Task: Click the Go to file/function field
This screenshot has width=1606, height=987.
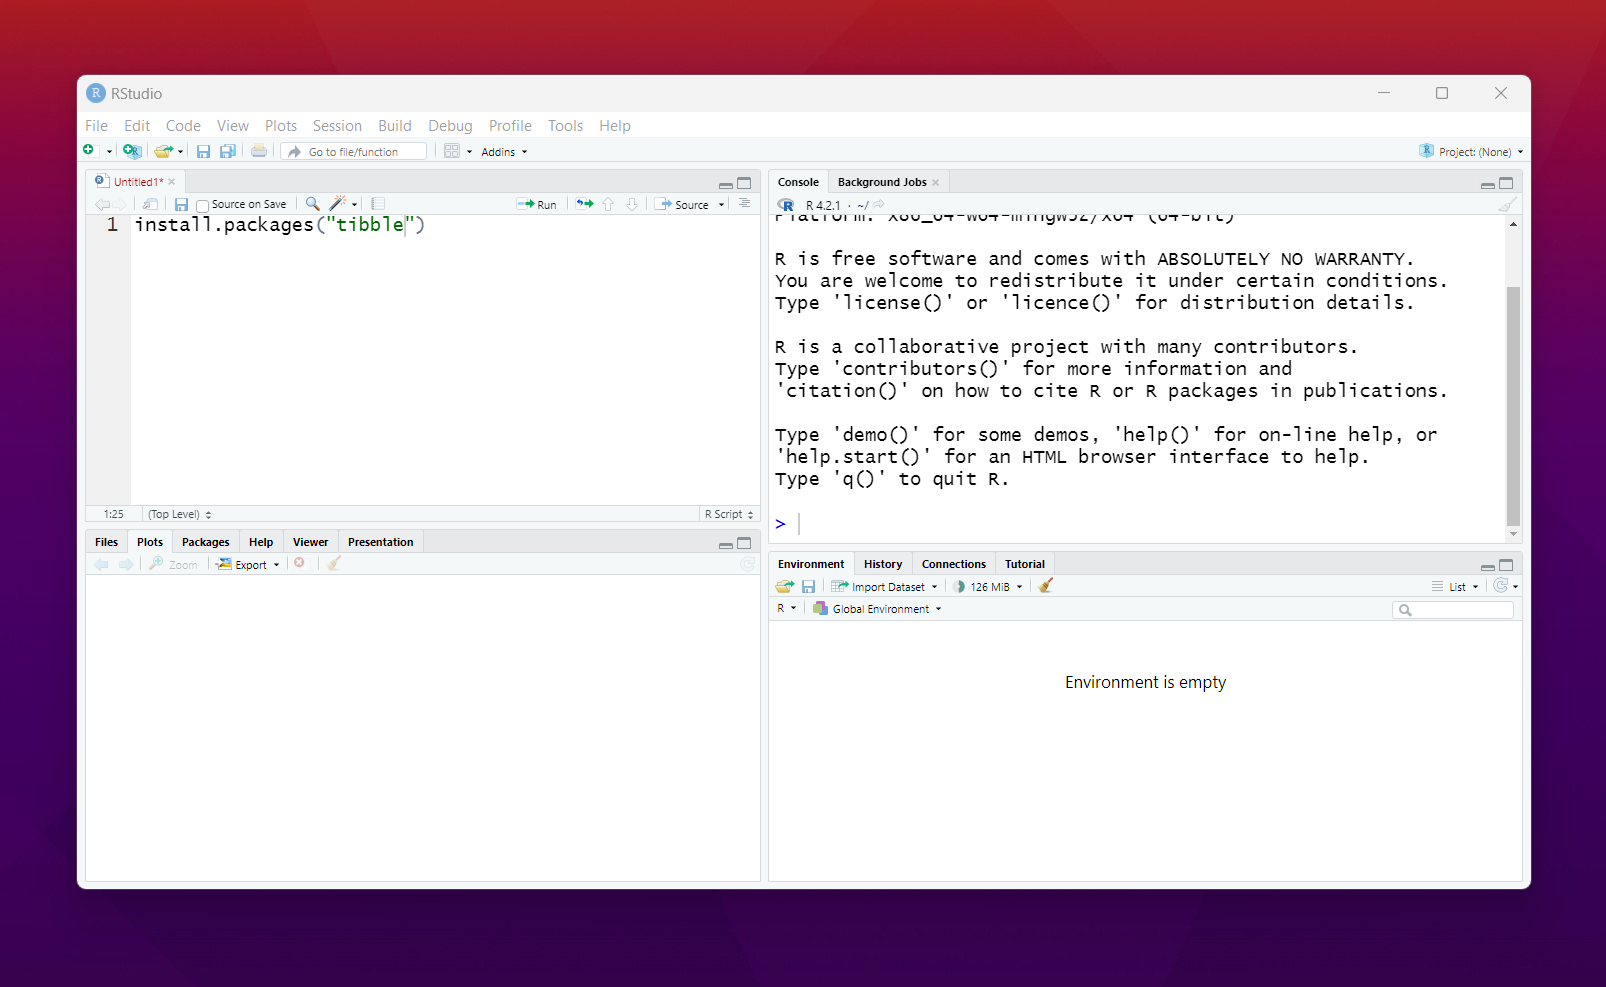Action: (354, 151)
